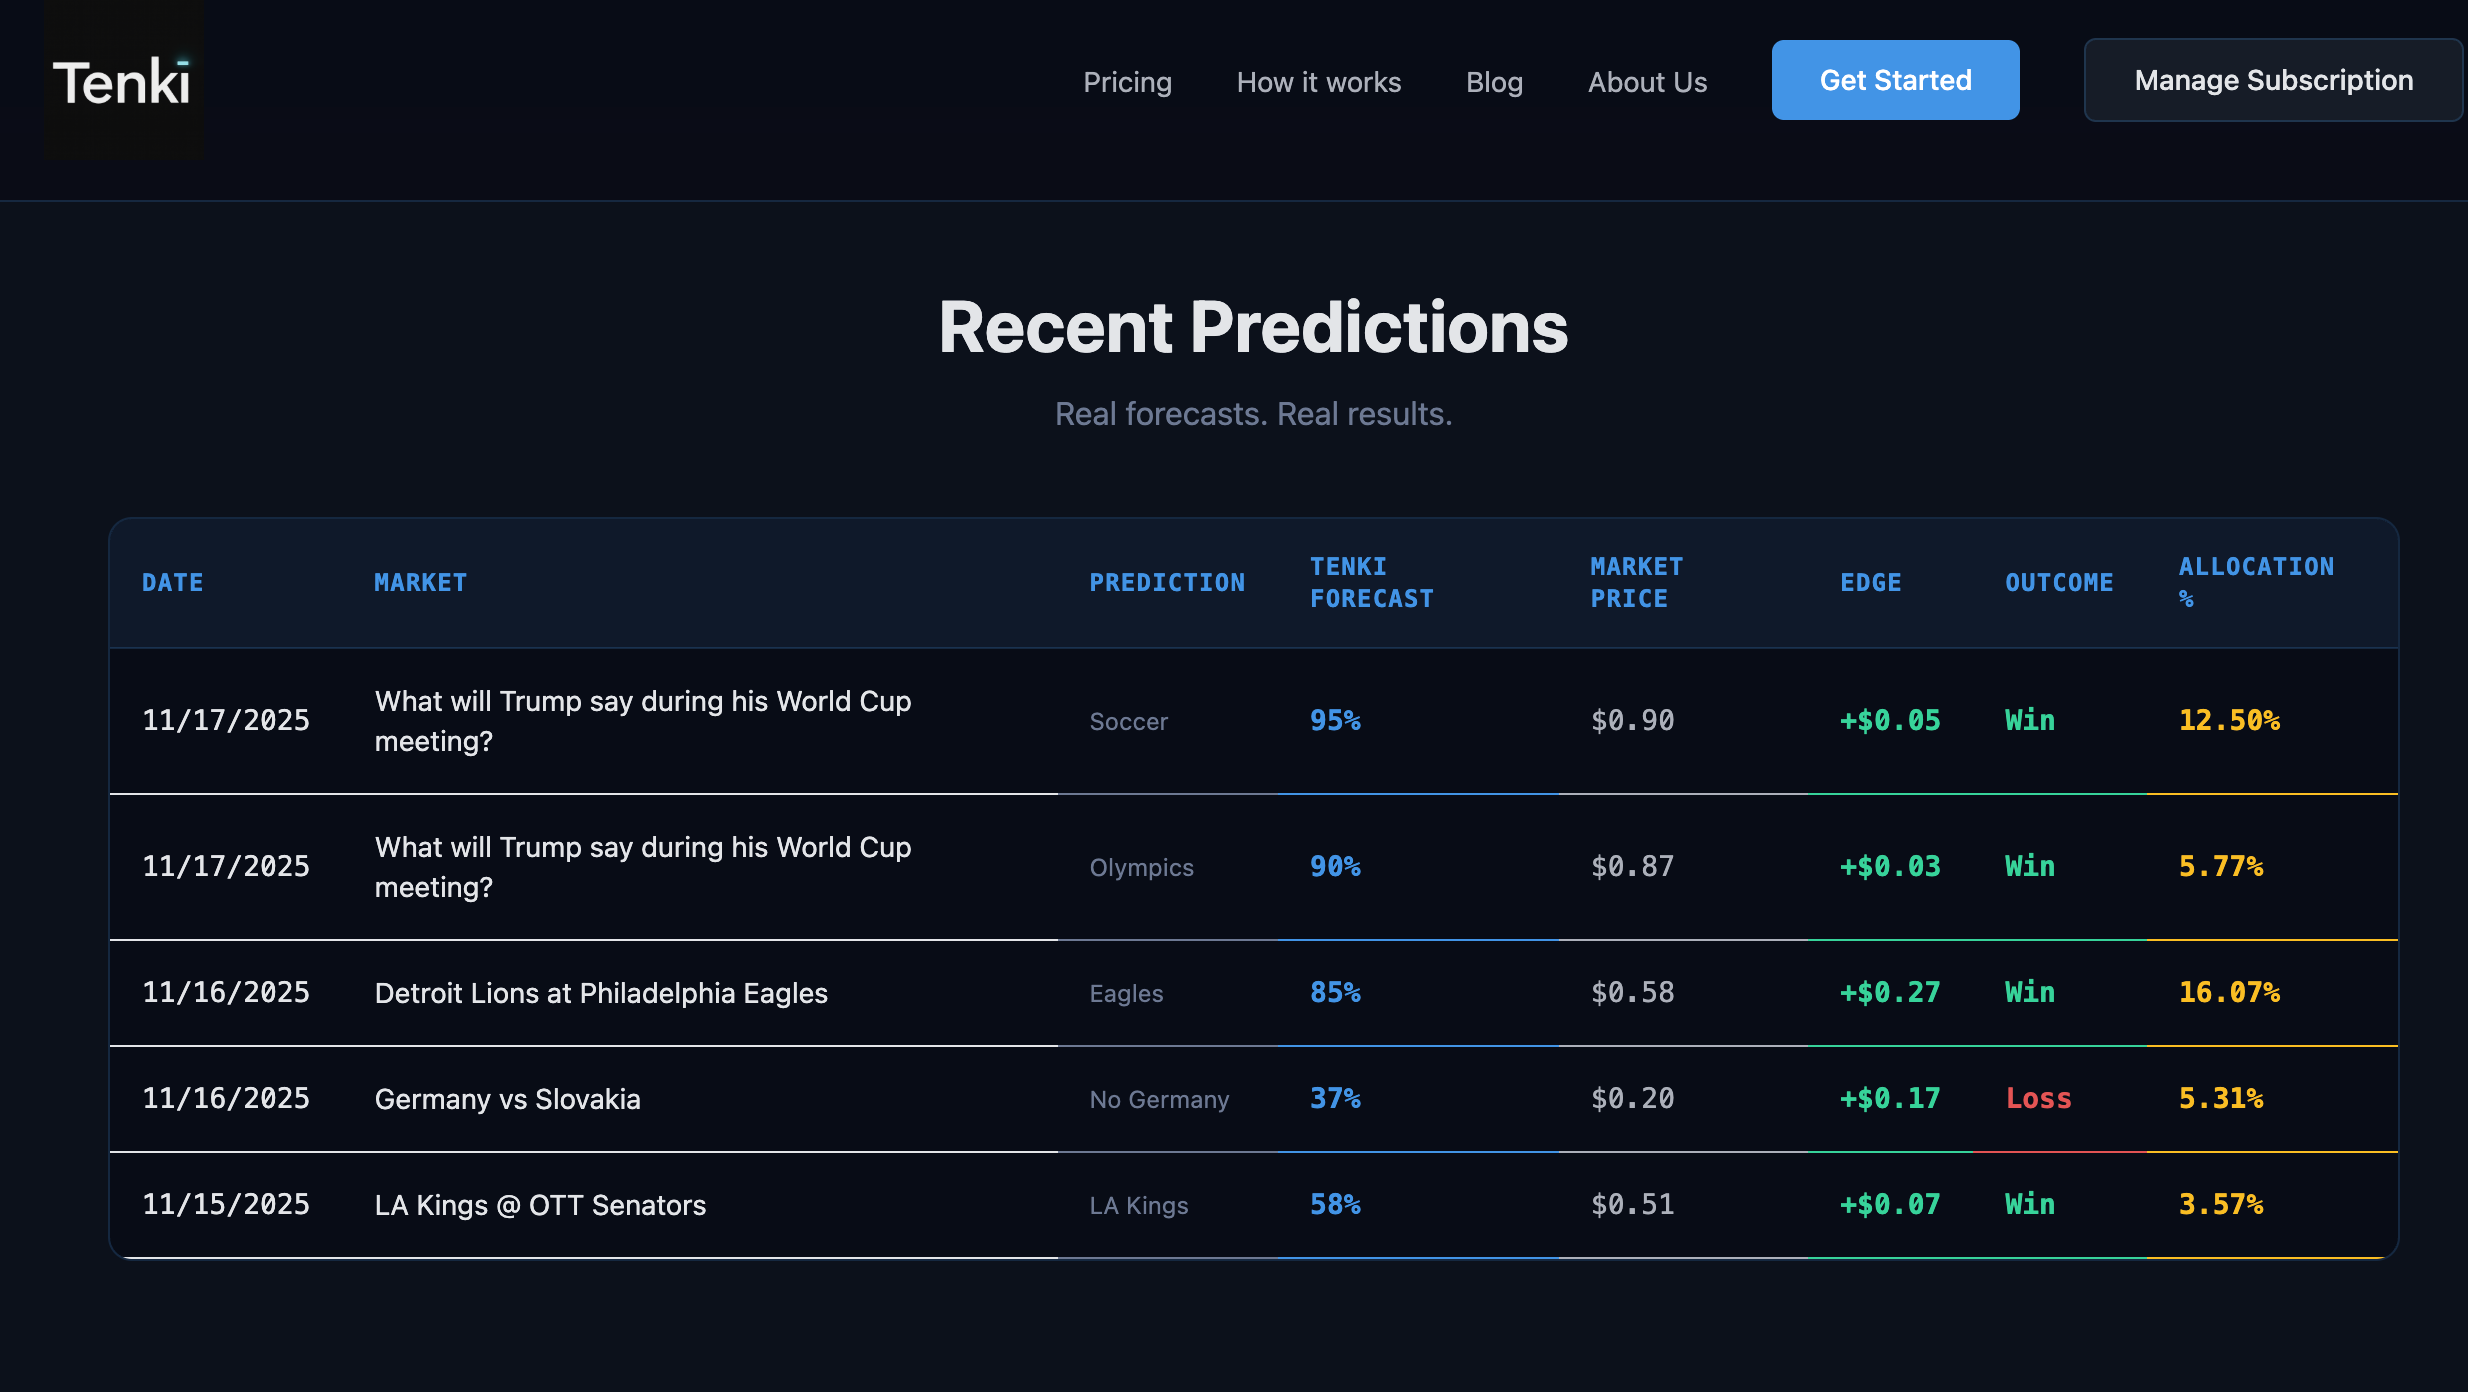
Task: Click the DATE column header
Action: [172, 582]
